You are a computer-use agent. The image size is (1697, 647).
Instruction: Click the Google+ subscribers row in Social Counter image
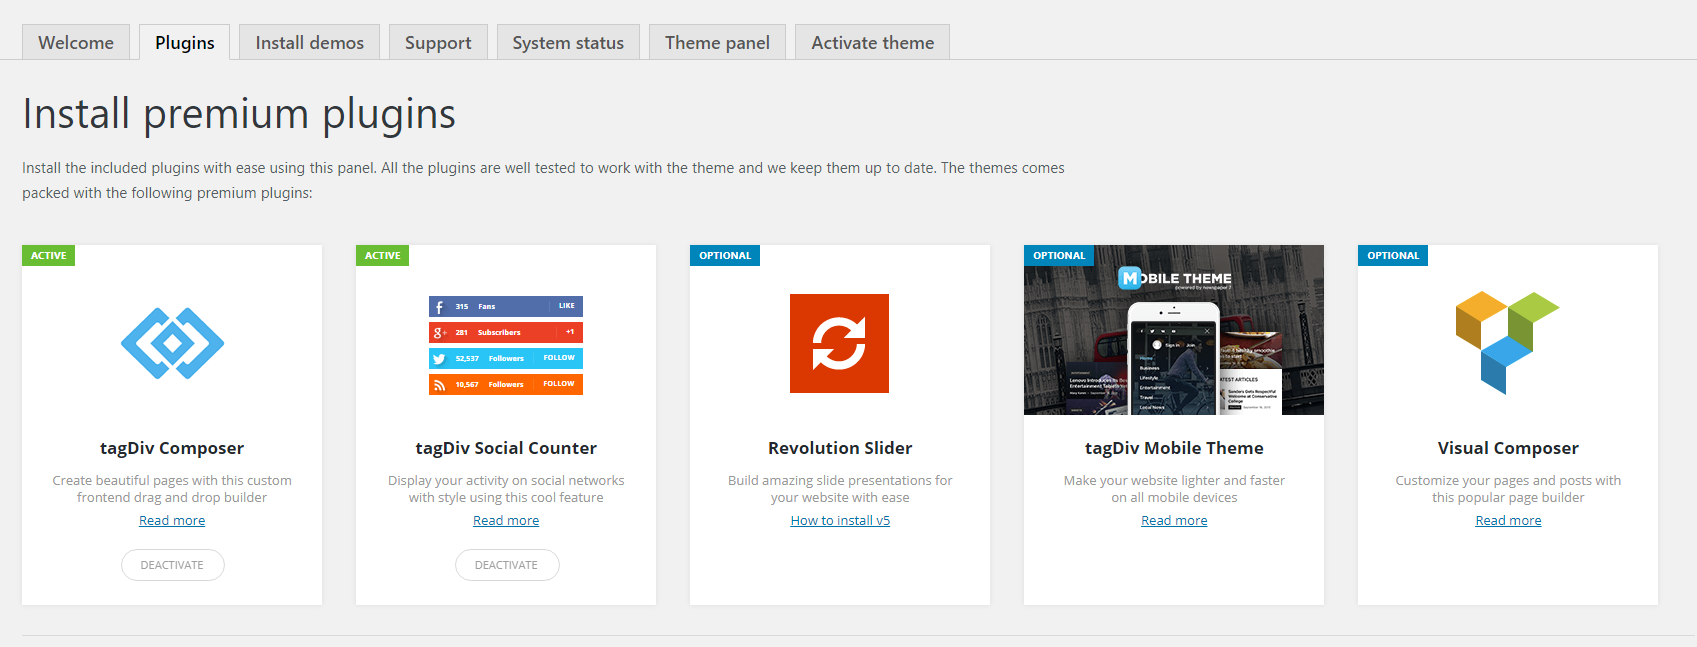point(506,332)
